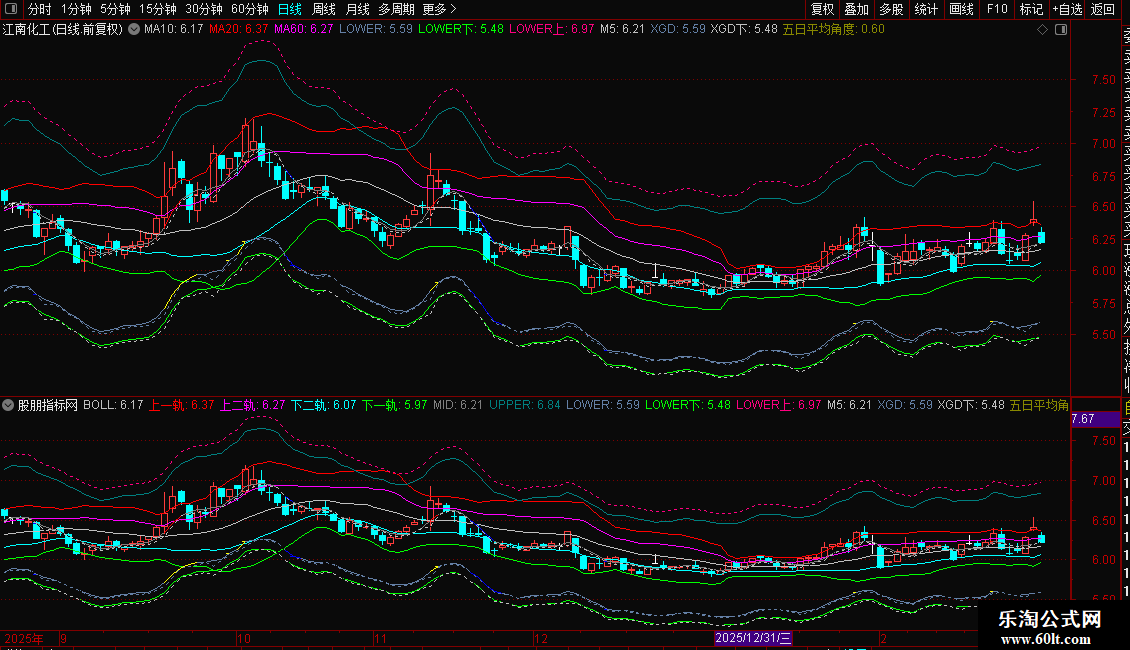Click the diamond marker icon in main chart header
The image size is (1130, 650).
point(1042,30)
